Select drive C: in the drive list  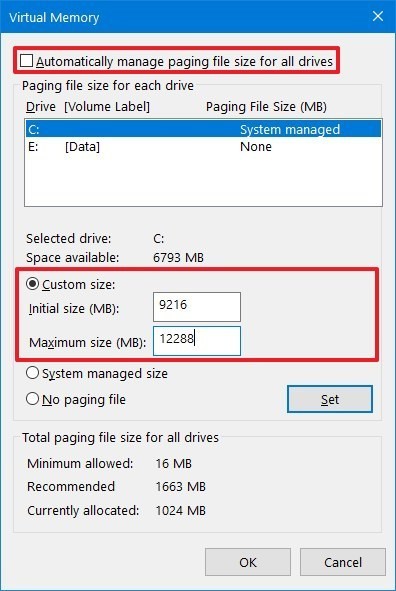click(x=203, y=129)
